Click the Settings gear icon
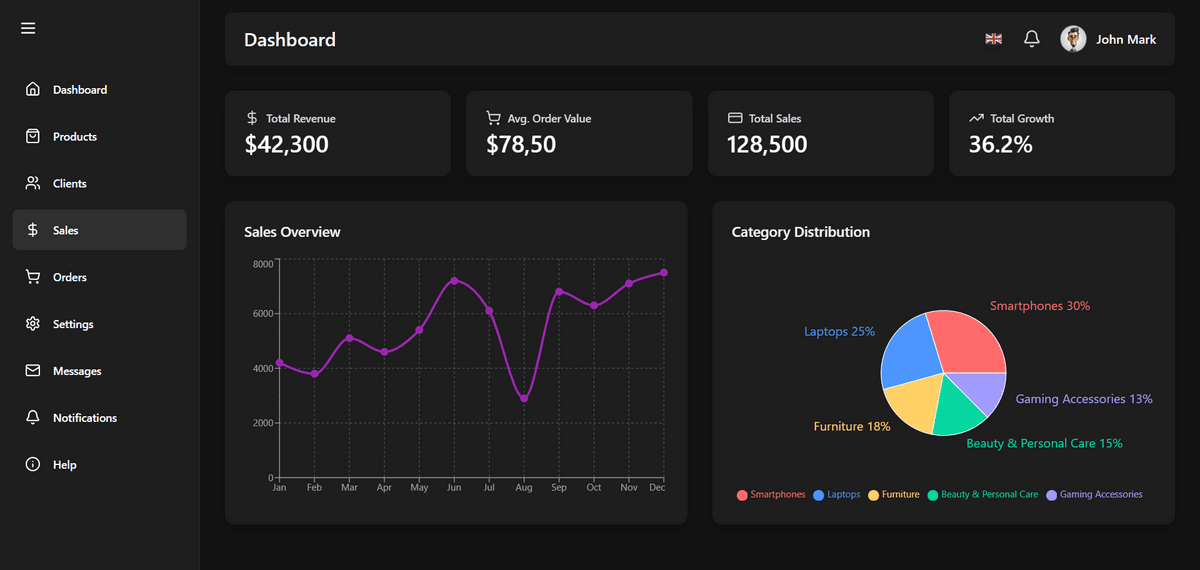This screenshot has width=1200, height=570. (x=33, y=324)
